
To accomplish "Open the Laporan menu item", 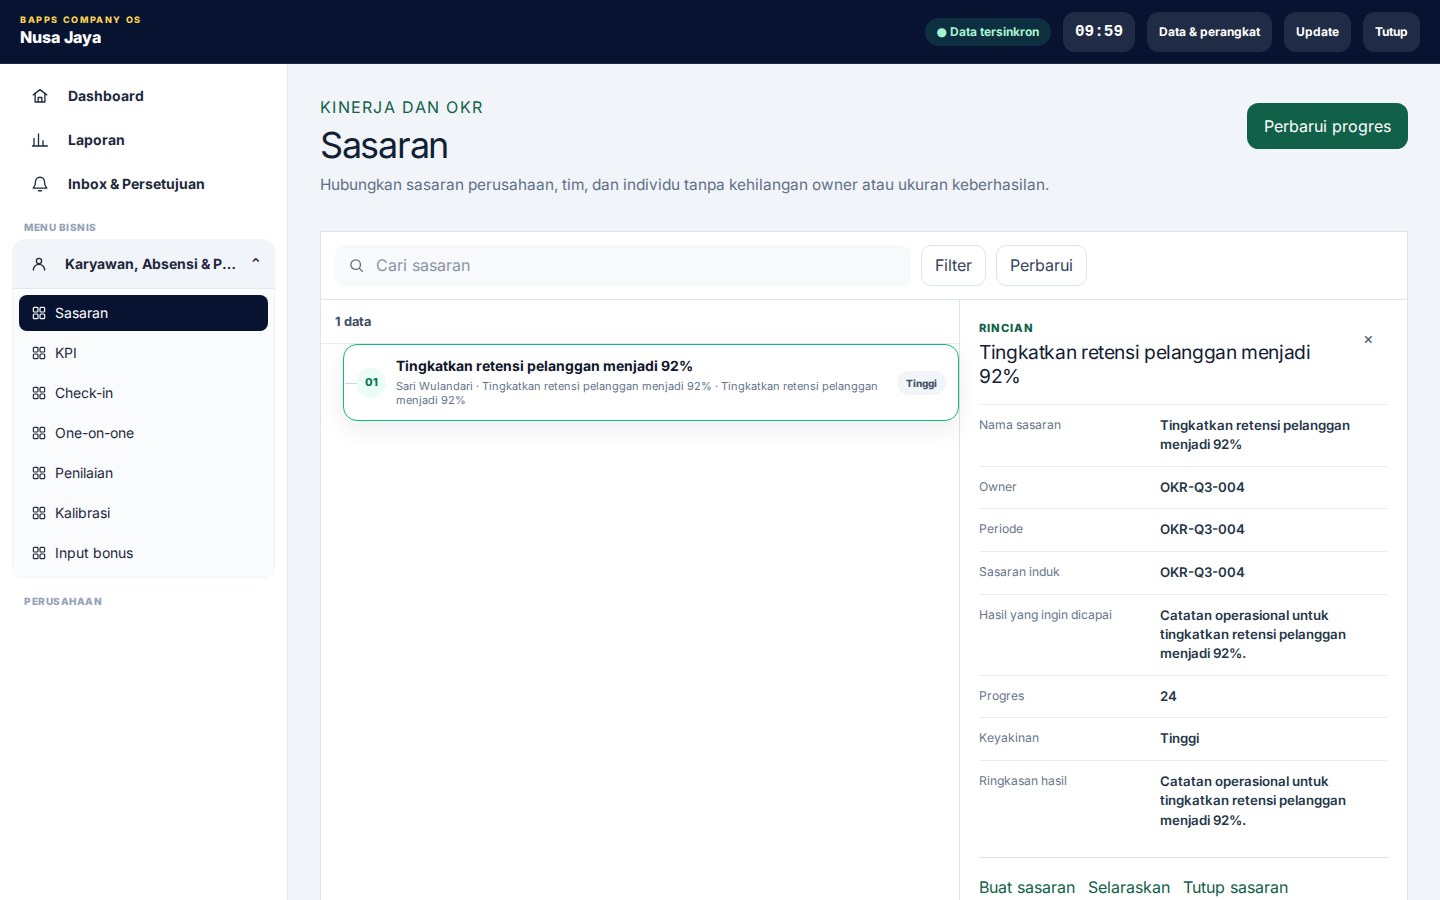I will (x=143, y=140).
